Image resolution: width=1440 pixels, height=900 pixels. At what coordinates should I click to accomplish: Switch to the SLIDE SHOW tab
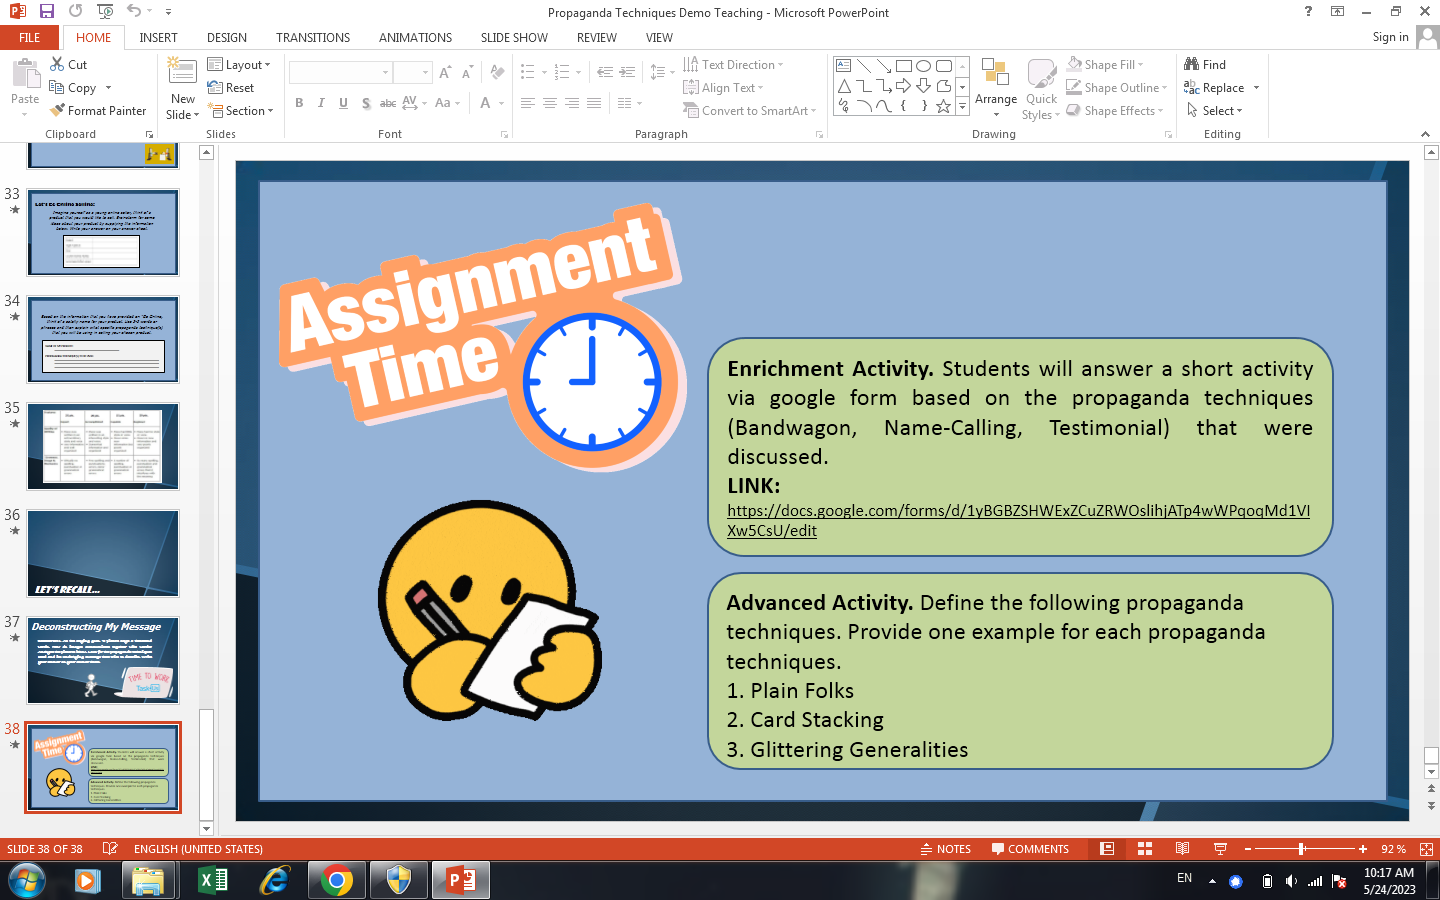click(514, 37)
